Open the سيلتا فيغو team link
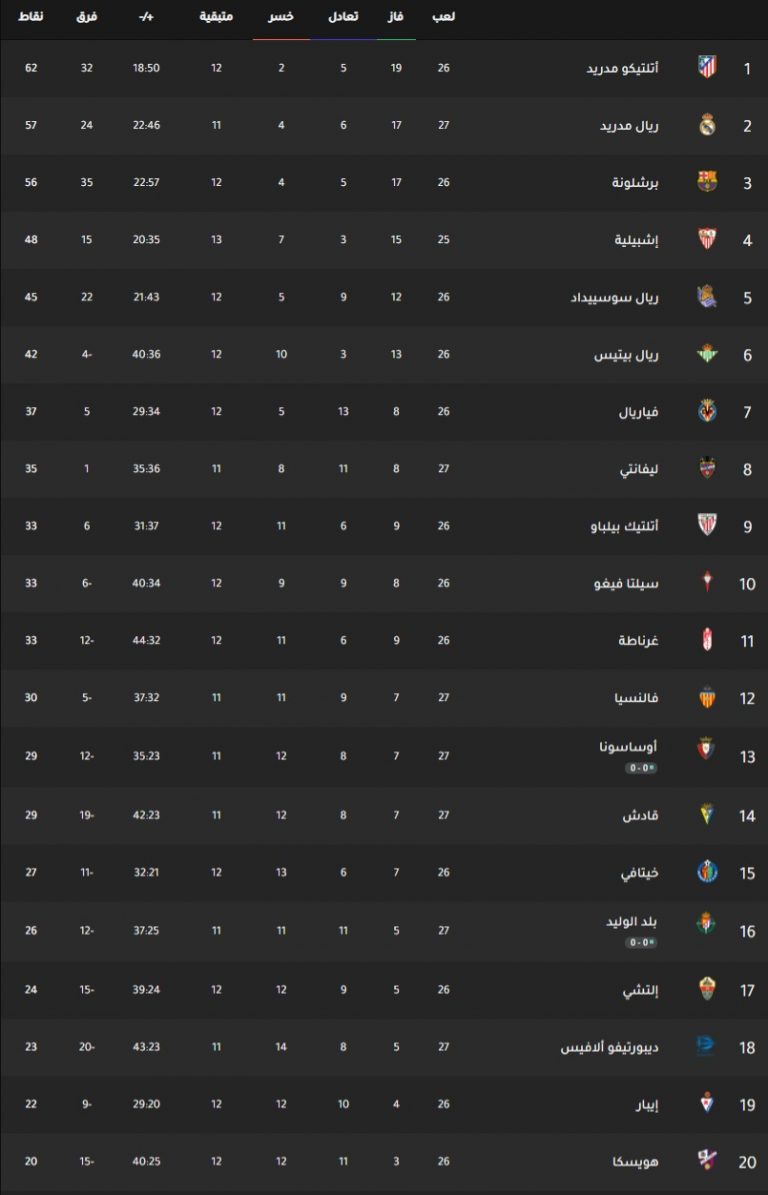 (626, 583)
